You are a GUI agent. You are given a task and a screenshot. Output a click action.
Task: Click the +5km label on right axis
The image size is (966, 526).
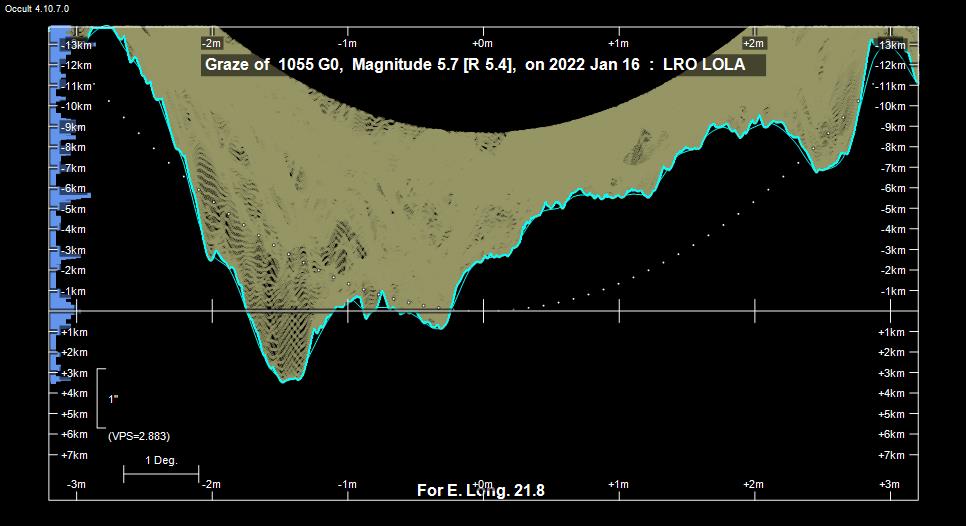[891, 414]
